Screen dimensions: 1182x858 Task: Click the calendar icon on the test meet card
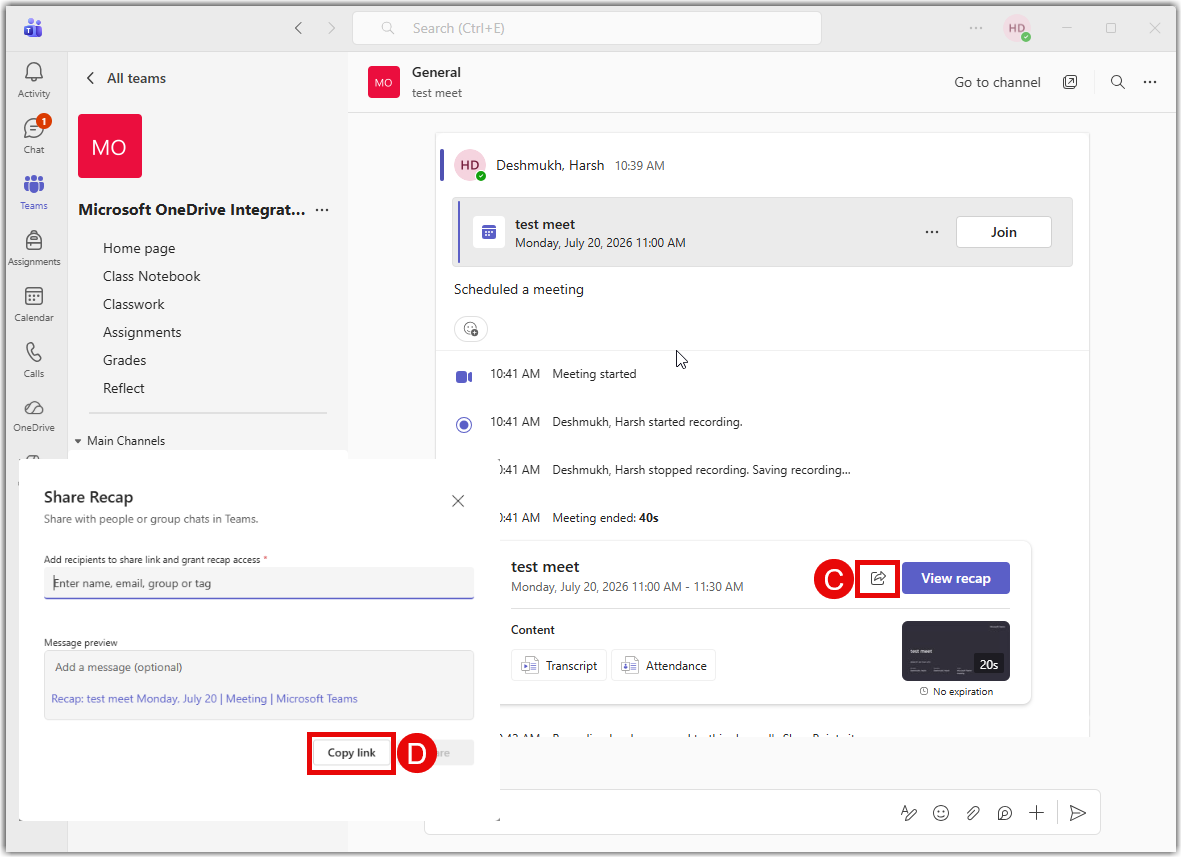tap(488, 232)
